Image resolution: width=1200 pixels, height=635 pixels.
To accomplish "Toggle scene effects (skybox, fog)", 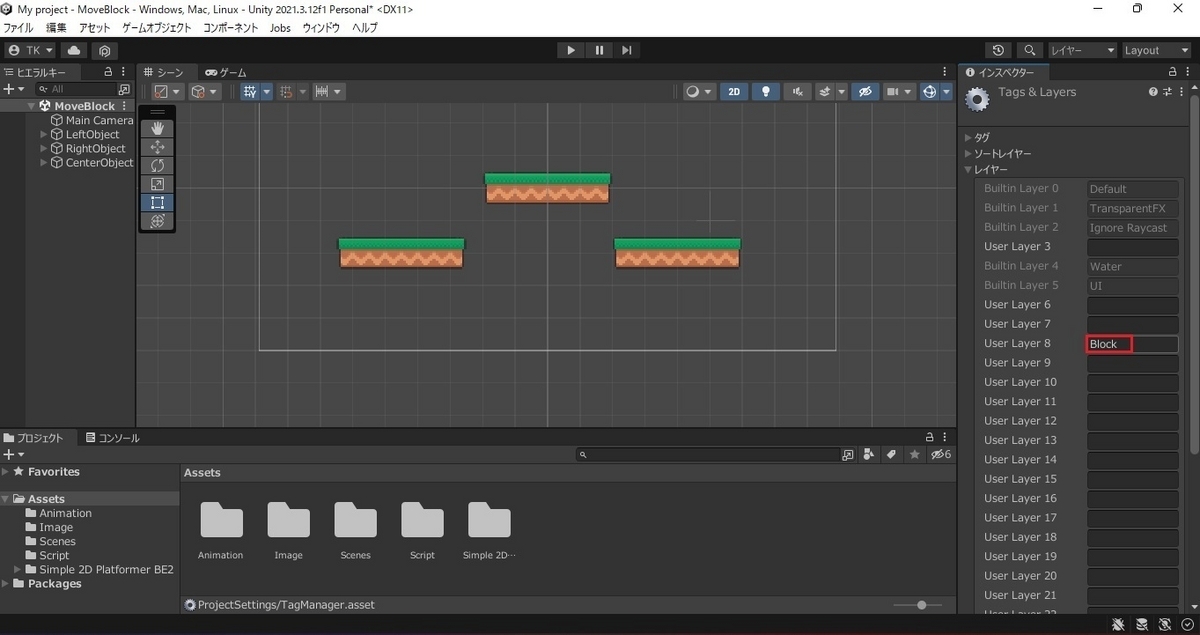I will point(825,91).
